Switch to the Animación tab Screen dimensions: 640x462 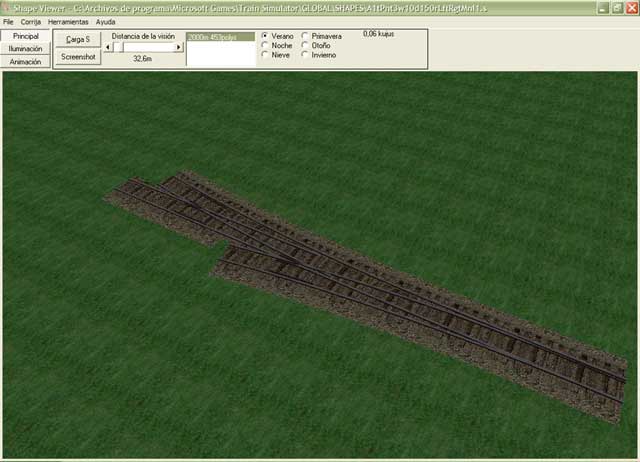[x=25, y=61]
